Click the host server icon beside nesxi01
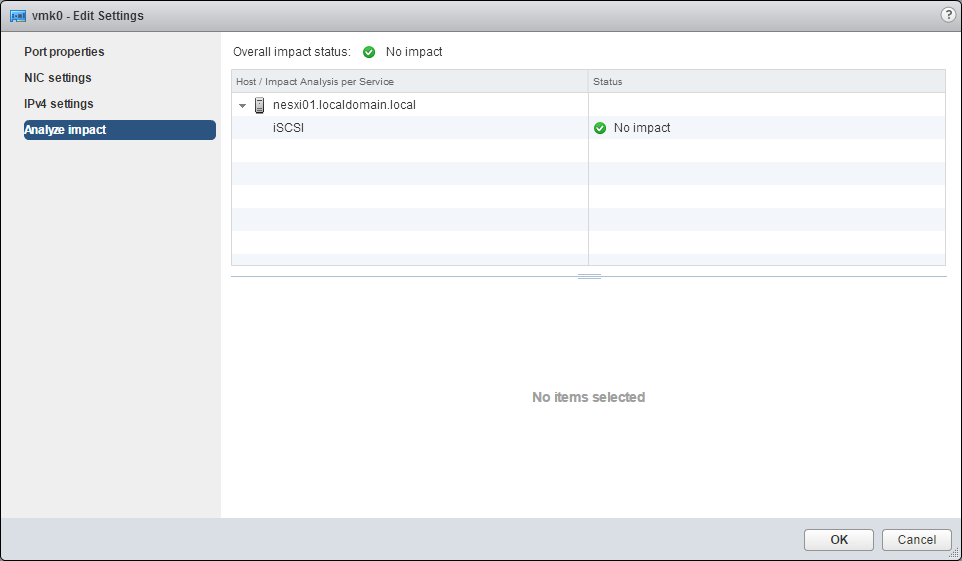Screen dimensions: 962x561 (x=260, y=105)
